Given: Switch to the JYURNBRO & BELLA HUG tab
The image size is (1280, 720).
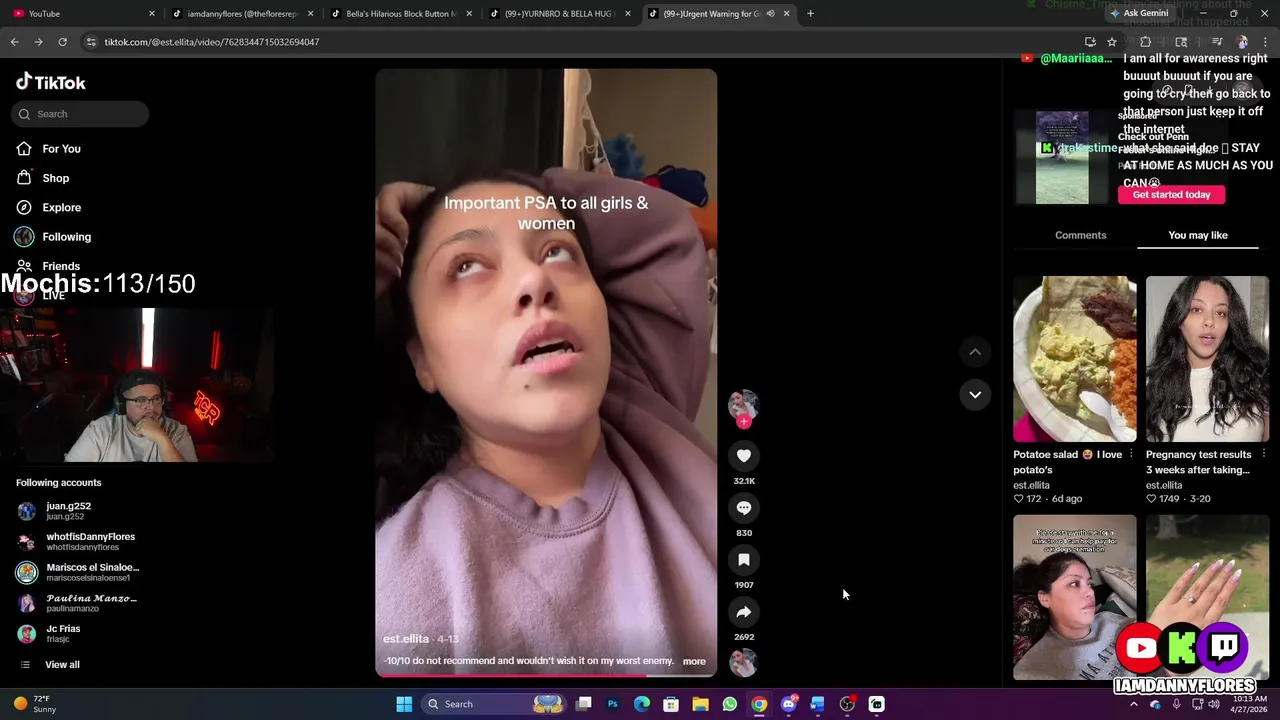Looking at the screenshot, I should 558,14.
